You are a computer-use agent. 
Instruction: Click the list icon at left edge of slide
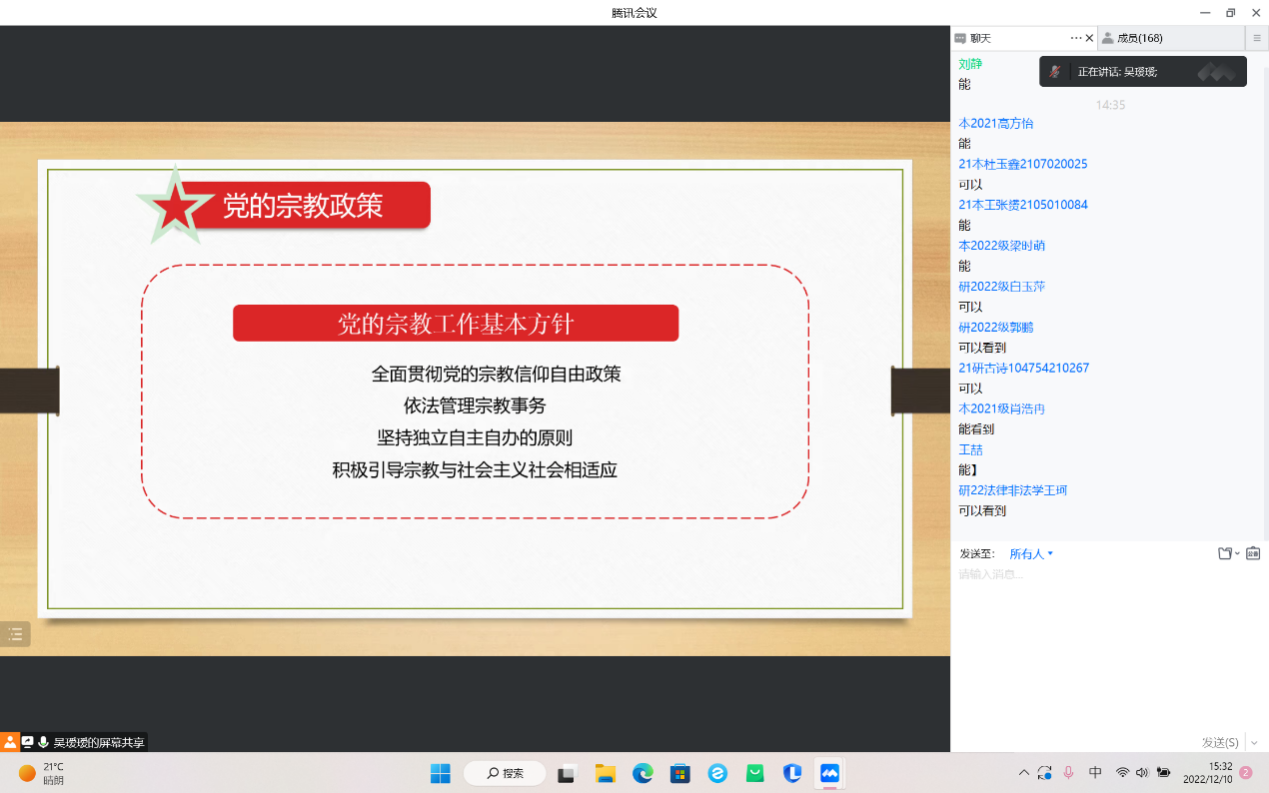(x=15, y=634)
